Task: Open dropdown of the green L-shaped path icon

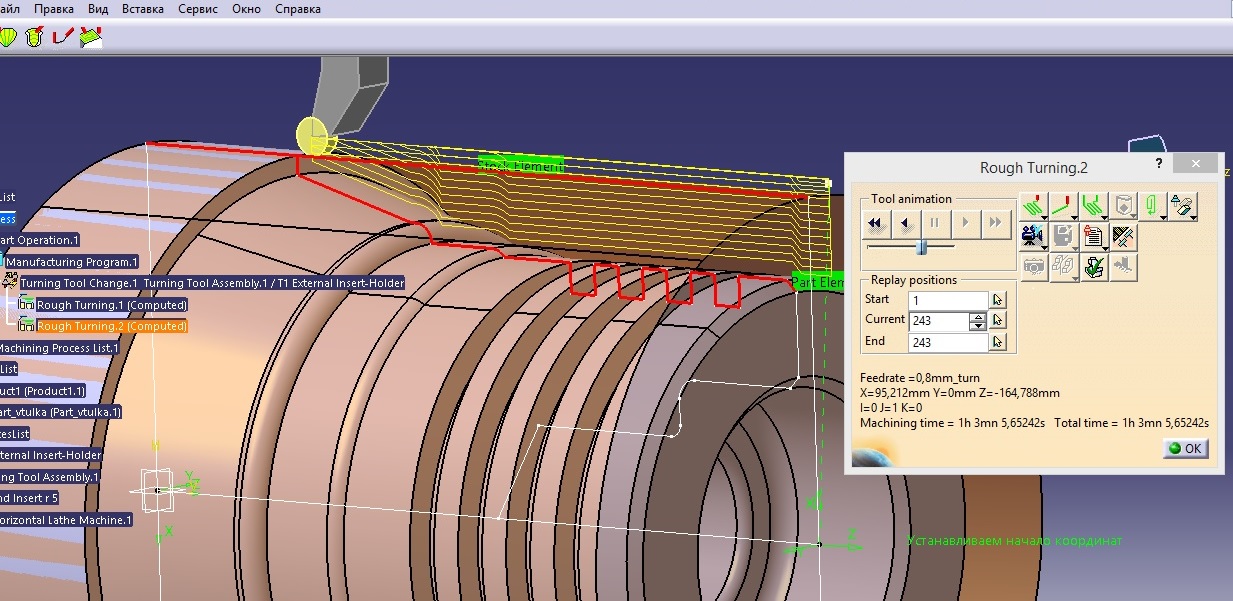Action: point(1075,217)
